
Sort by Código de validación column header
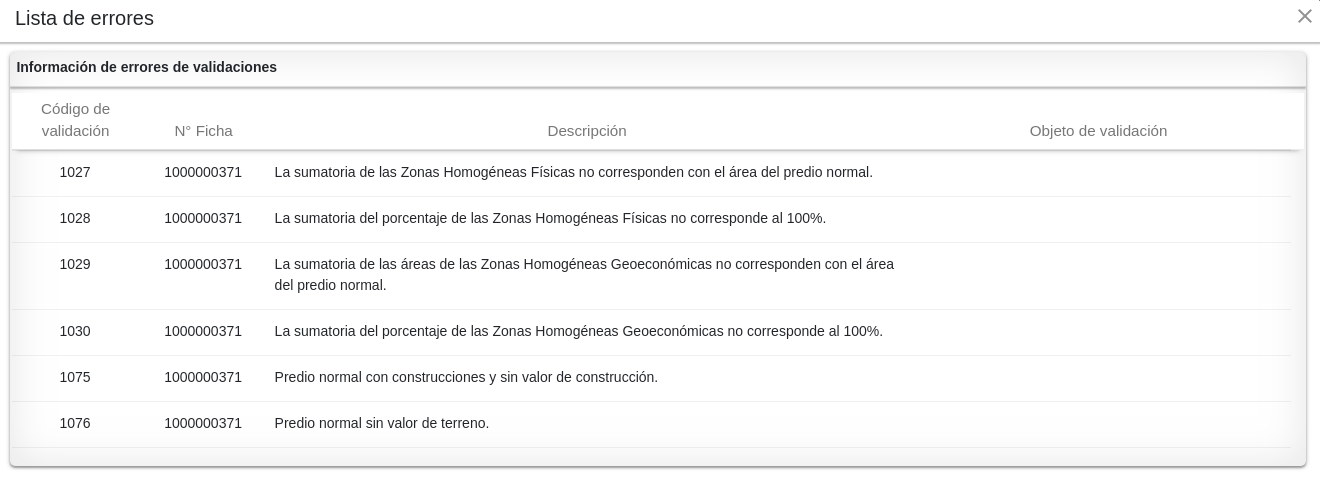(x=75, y=120)
